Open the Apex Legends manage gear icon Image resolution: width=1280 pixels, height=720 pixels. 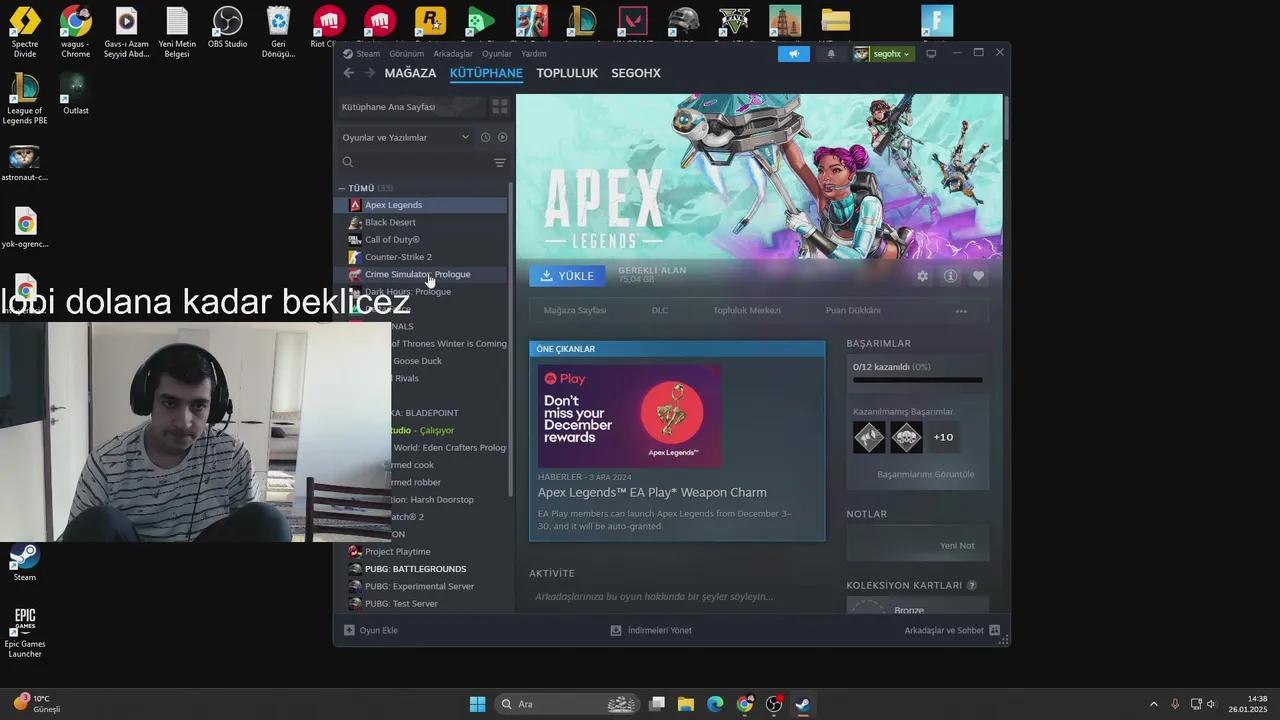922,276
